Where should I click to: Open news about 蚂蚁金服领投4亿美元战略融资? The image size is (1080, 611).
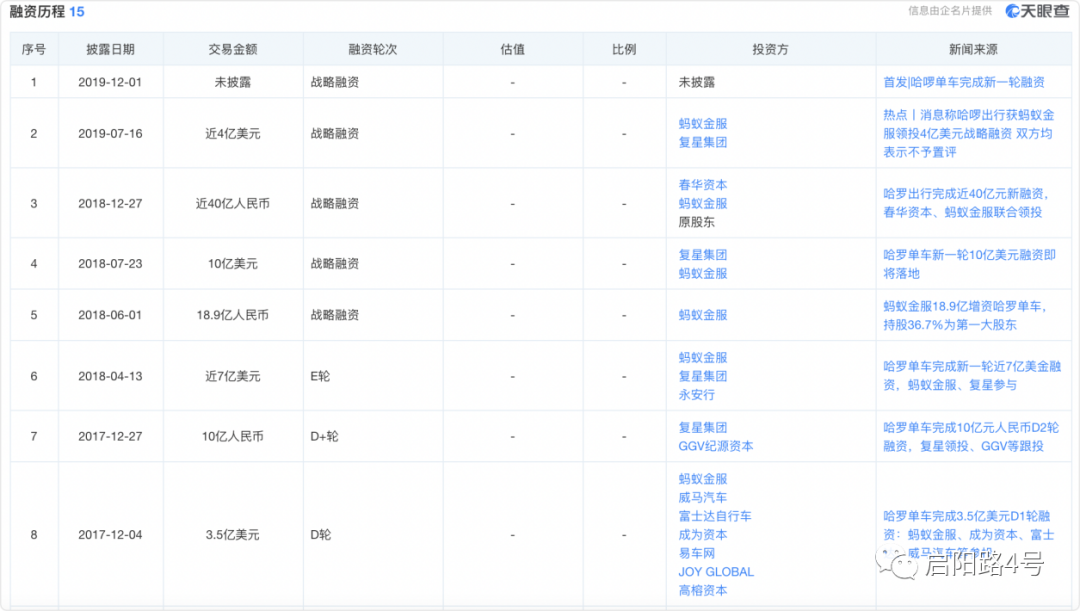(966, 133)
